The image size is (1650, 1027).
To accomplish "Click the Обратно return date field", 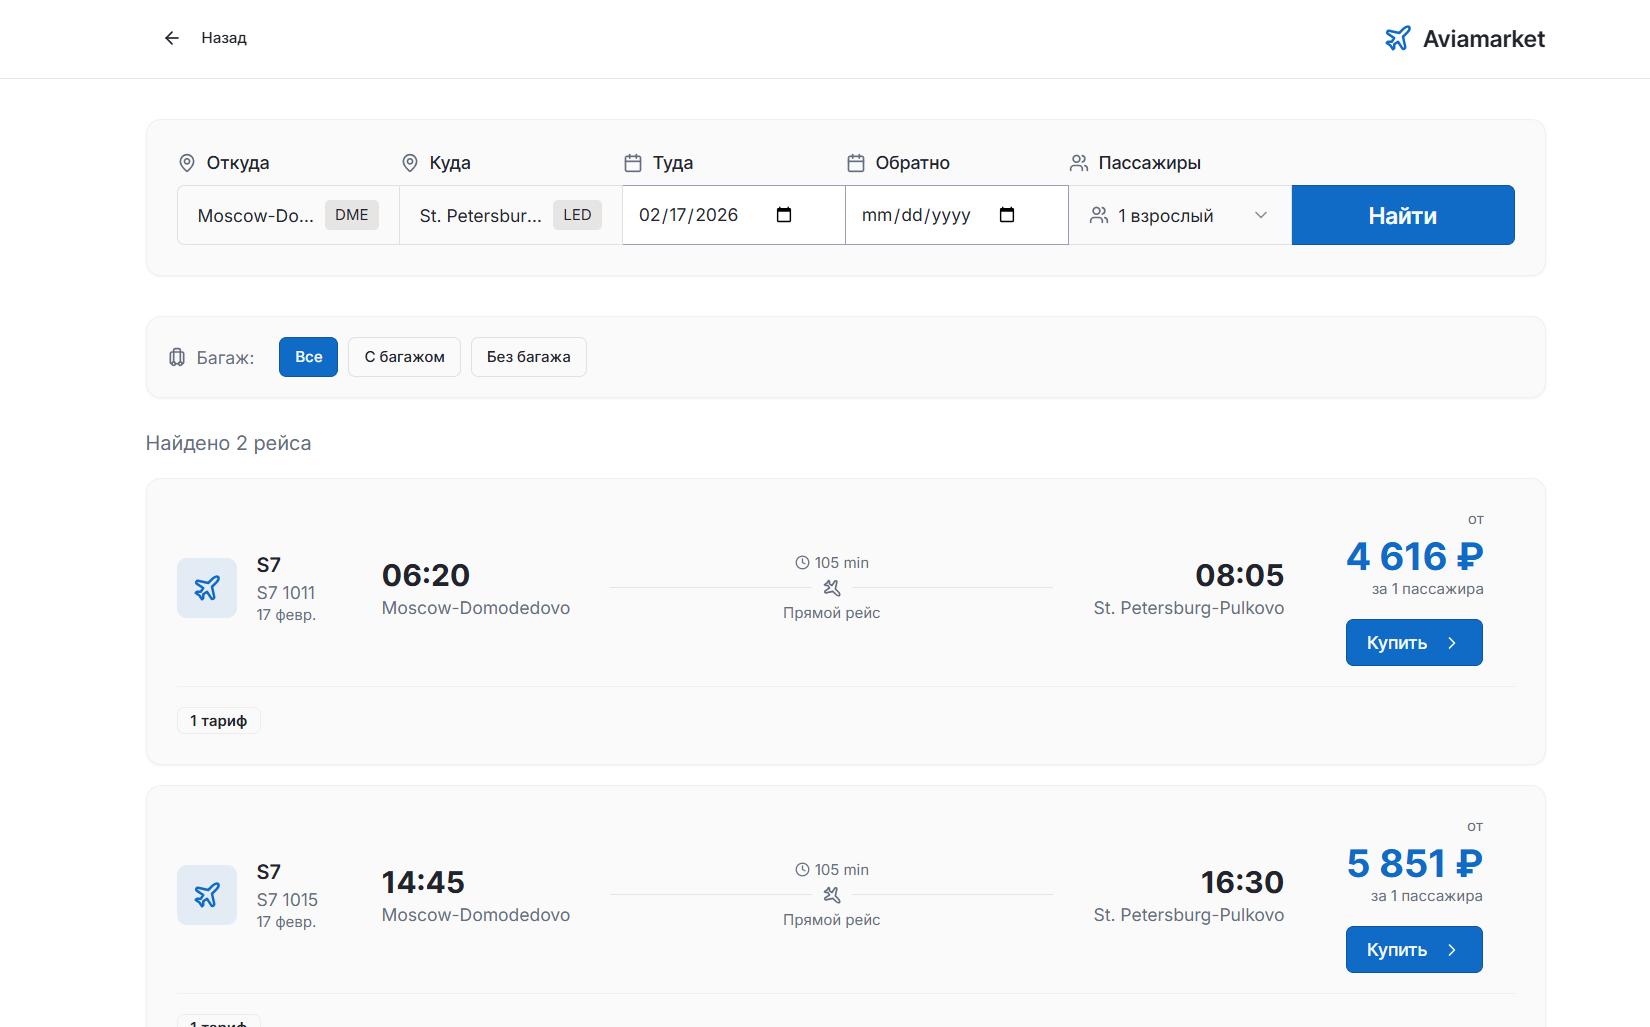I will point(957,215).
